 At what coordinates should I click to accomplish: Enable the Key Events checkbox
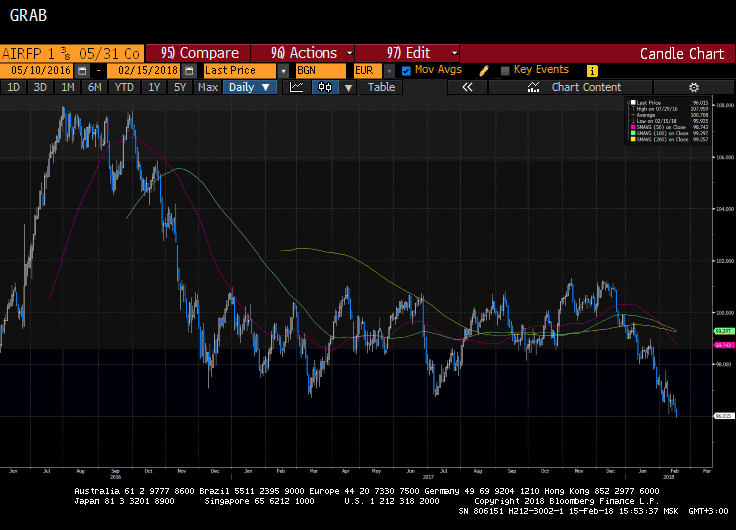tap(505, 71)
